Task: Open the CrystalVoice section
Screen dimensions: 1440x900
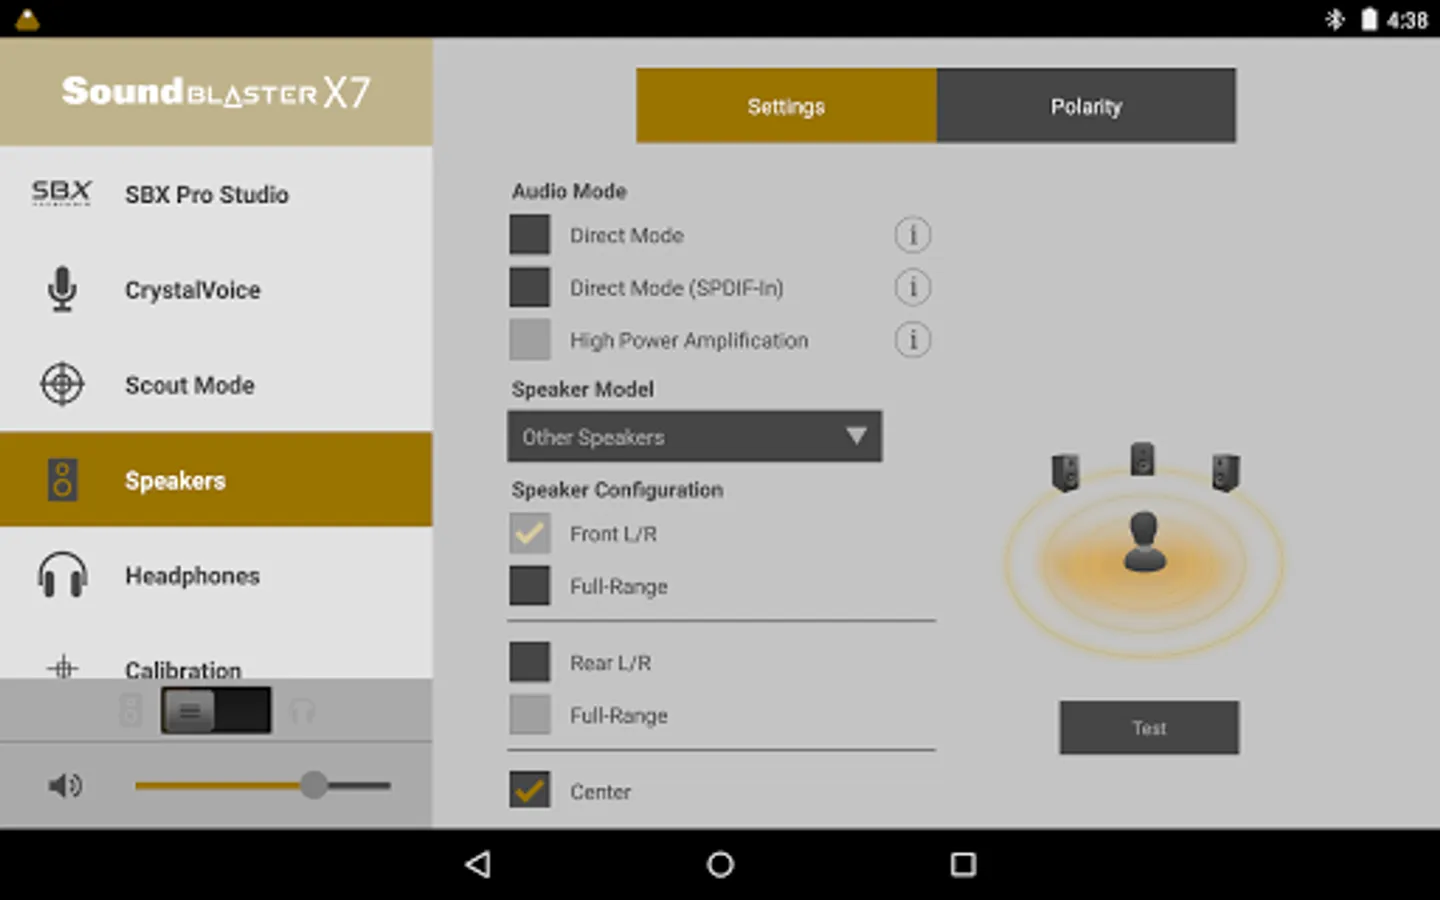Action: (216, 289)
